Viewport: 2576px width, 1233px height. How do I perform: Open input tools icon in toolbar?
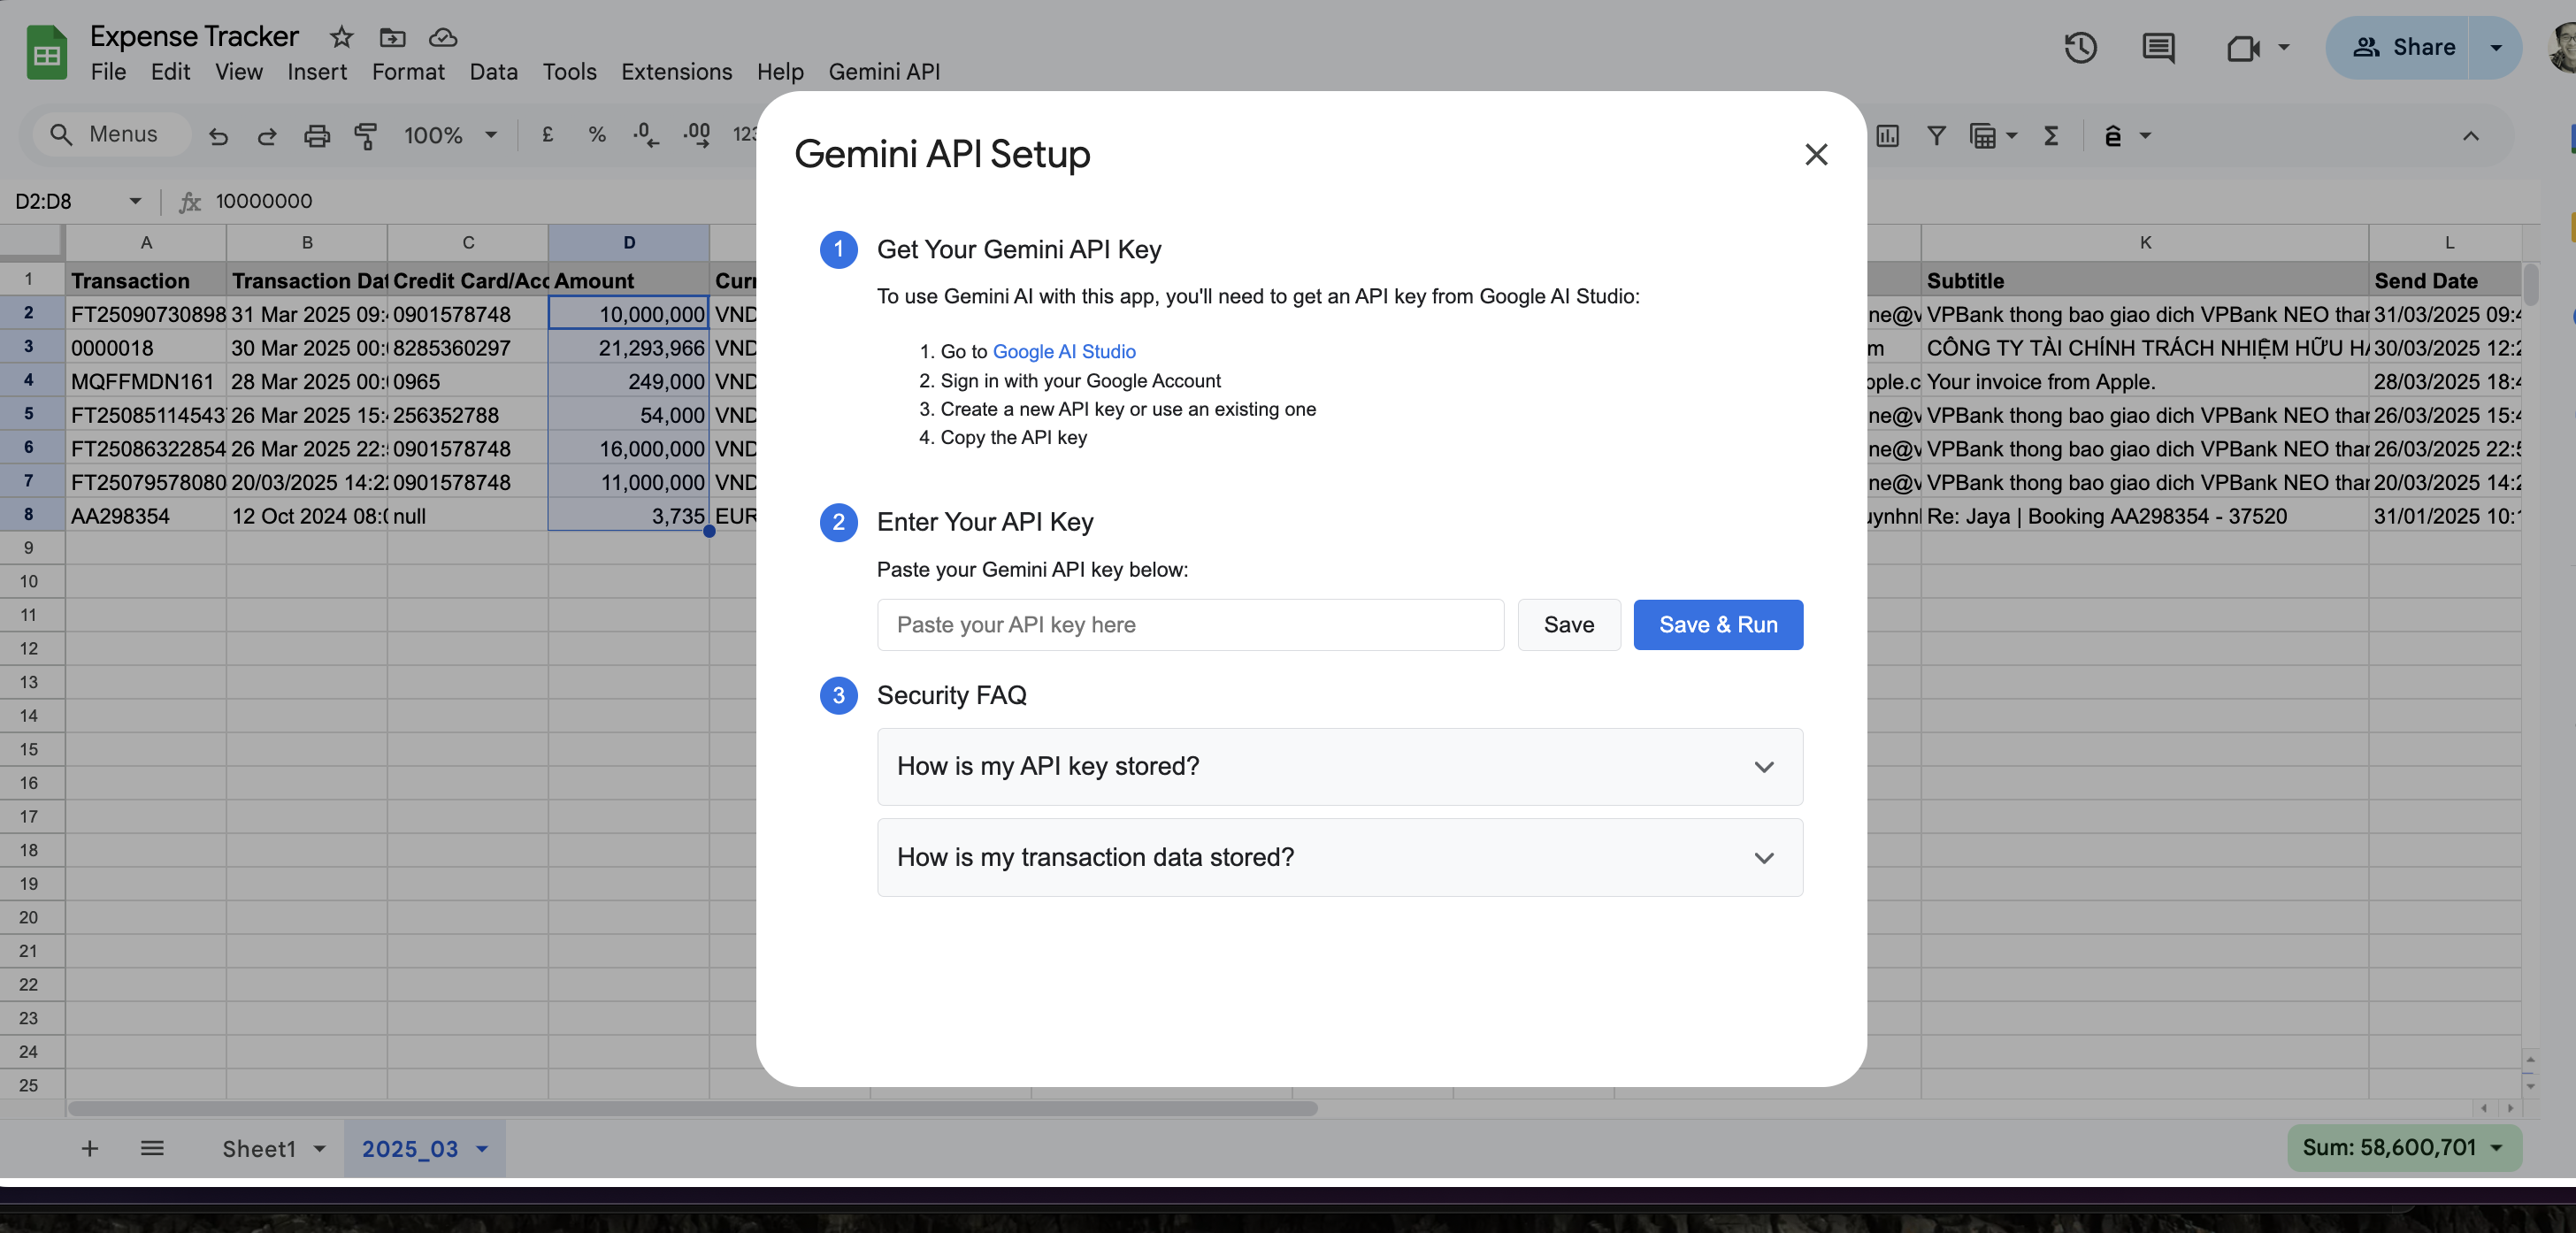coord(2113,135)
